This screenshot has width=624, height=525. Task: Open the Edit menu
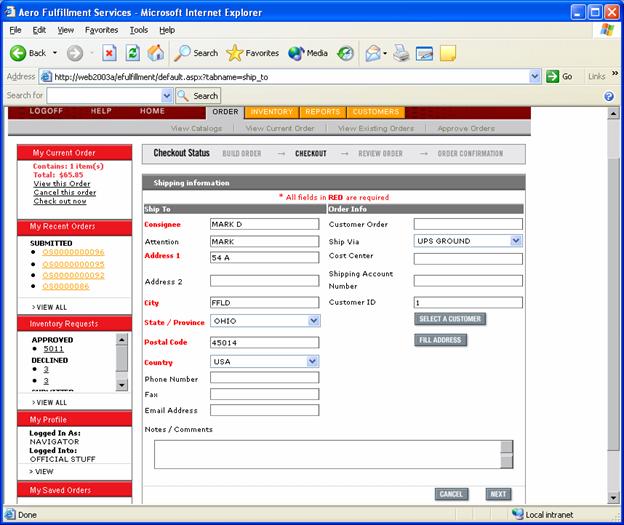(39, 30)
